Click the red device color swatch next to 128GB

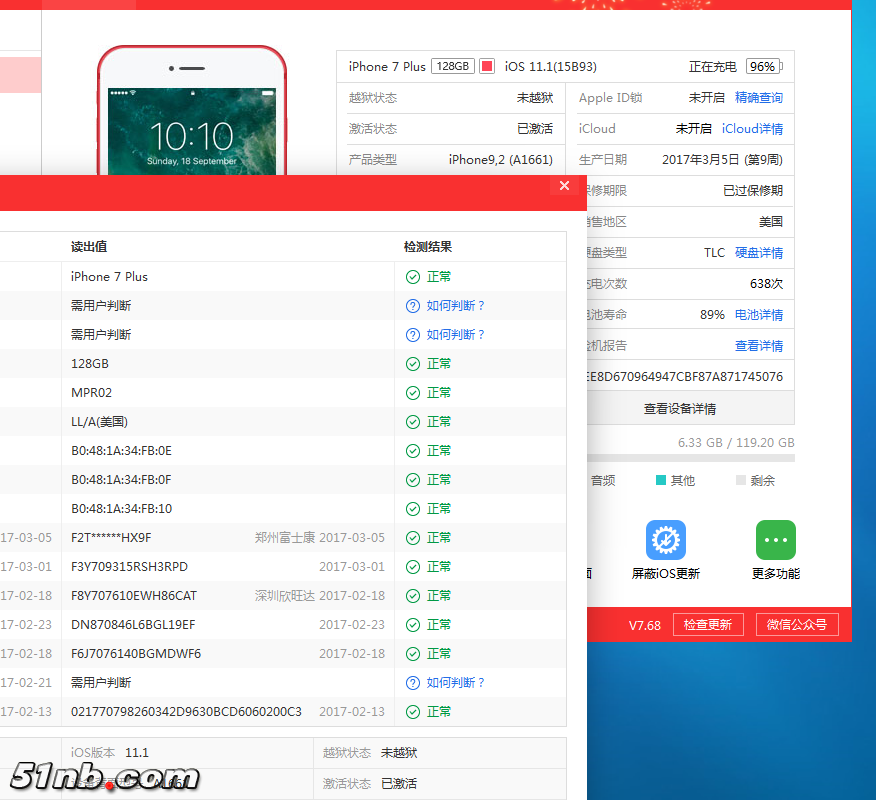[487, 67]
